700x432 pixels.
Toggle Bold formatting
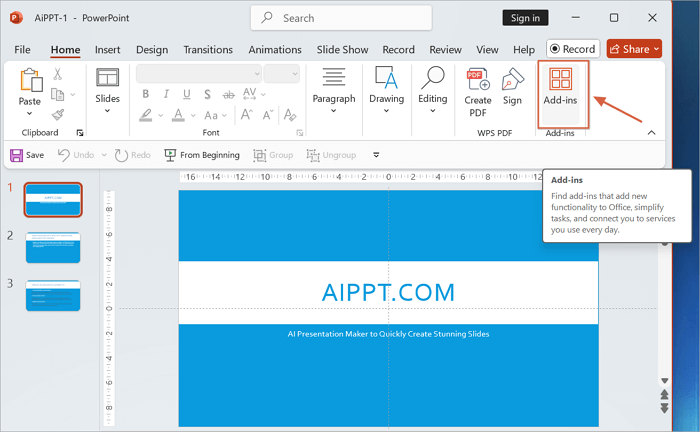point(146,94)
